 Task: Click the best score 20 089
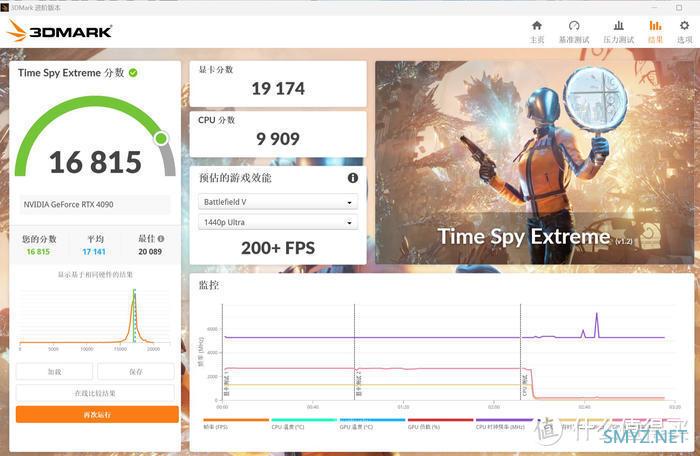pos(150,252)
